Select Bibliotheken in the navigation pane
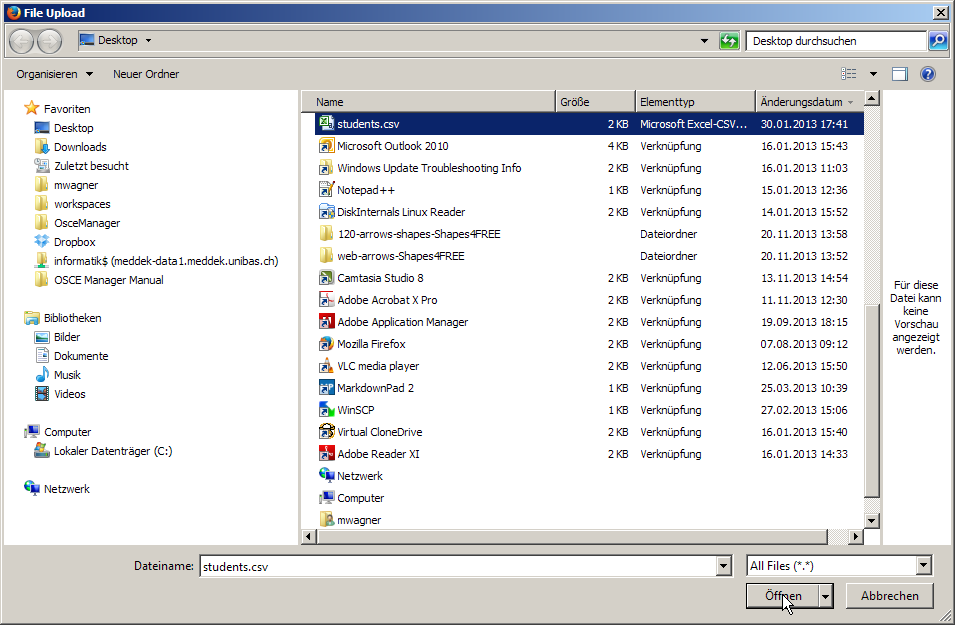 tap(72, 317)
